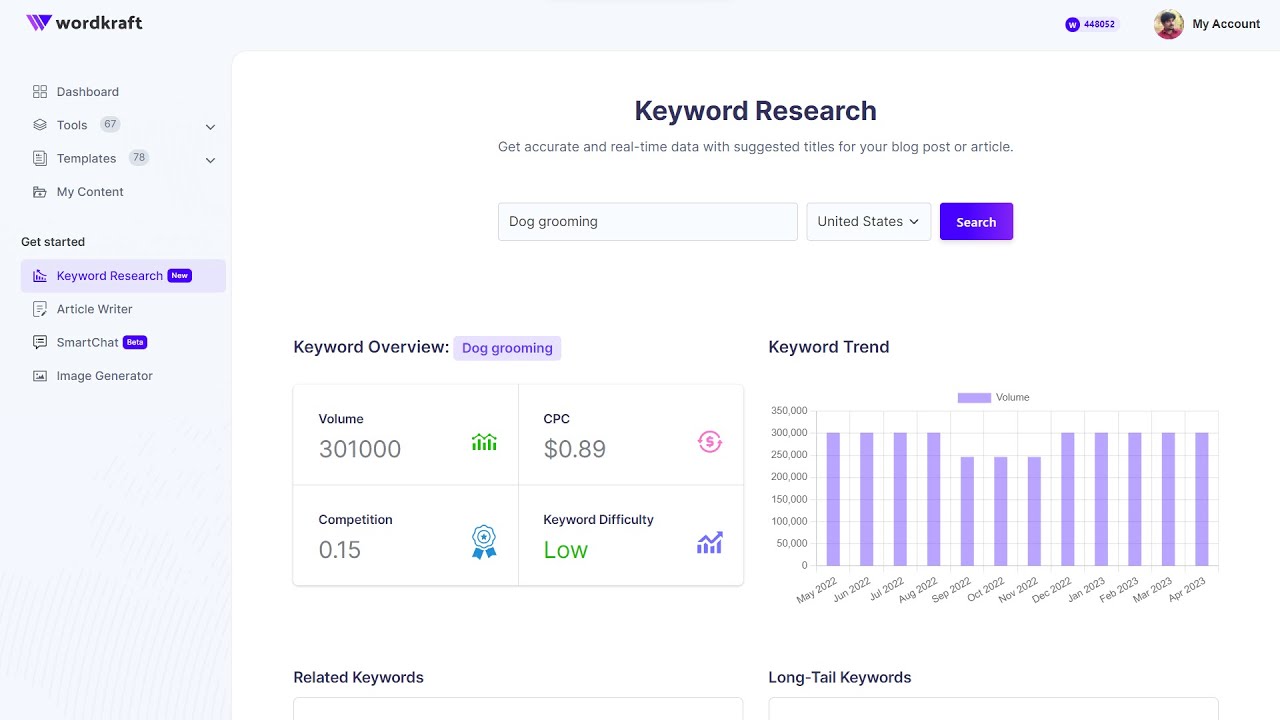Toggle the Volume legend on the trend chart
Image resolution: width=1280 pixels, height=720 pixels.
click(x=994, y=397)
